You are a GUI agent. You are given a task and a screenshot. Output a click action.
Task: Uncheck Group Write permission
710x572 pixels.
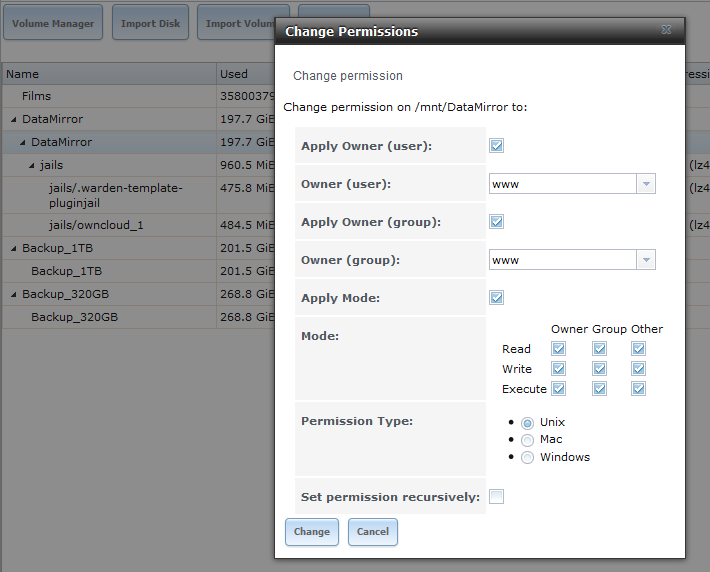point(599,369)
